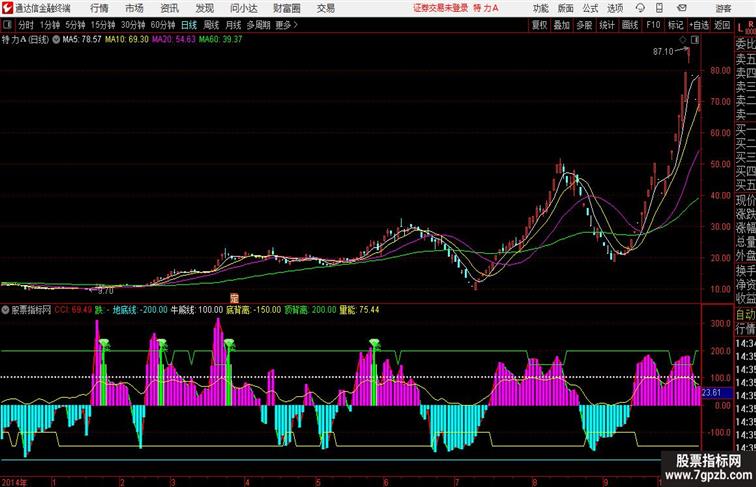This screenshot has width=756, height=487.
Task: Expand the MA indicator dropdown beside 特力A
Action: (56, 40)
